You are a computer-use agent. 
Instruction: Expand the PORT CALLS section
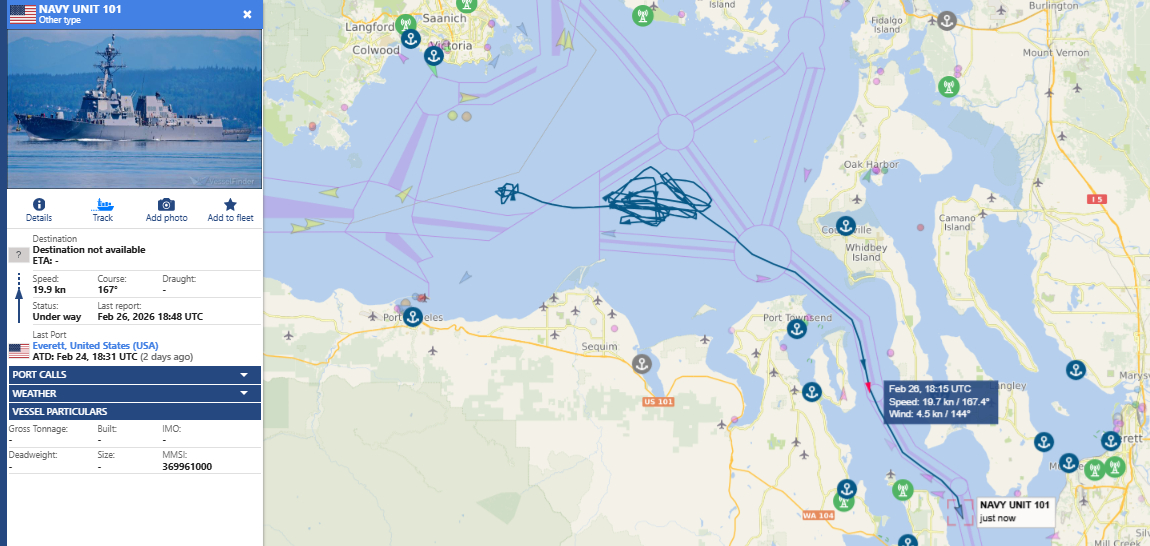click(x=134, y=374)
